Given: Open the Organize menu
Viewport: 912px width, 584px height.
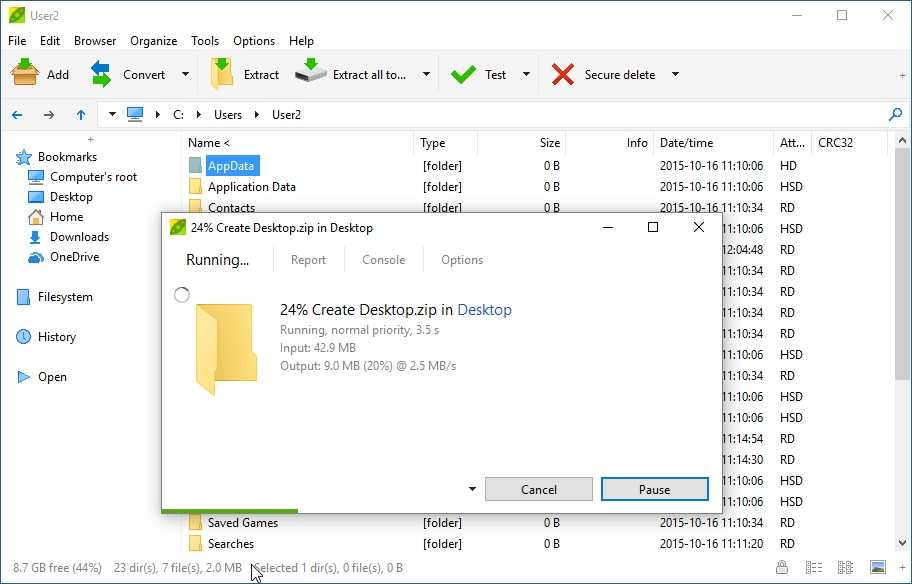Looking at the screenshot, I should pyautogui.click(x=153, y=41).
